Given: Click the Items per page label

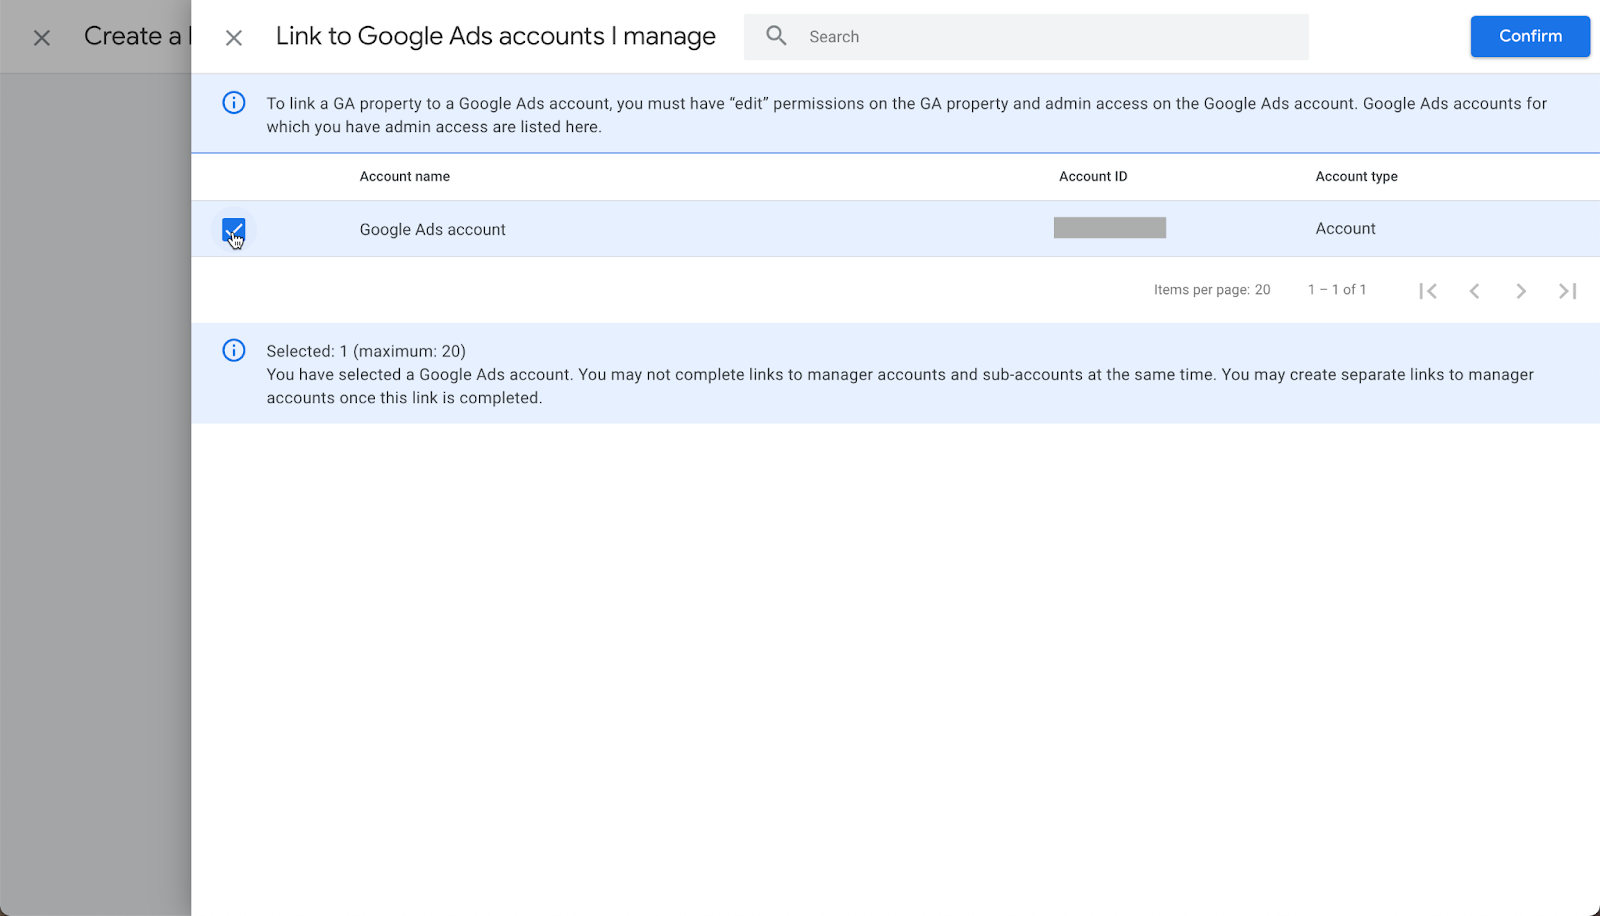Looking at the screenshot, I should tap(1211, 290).
